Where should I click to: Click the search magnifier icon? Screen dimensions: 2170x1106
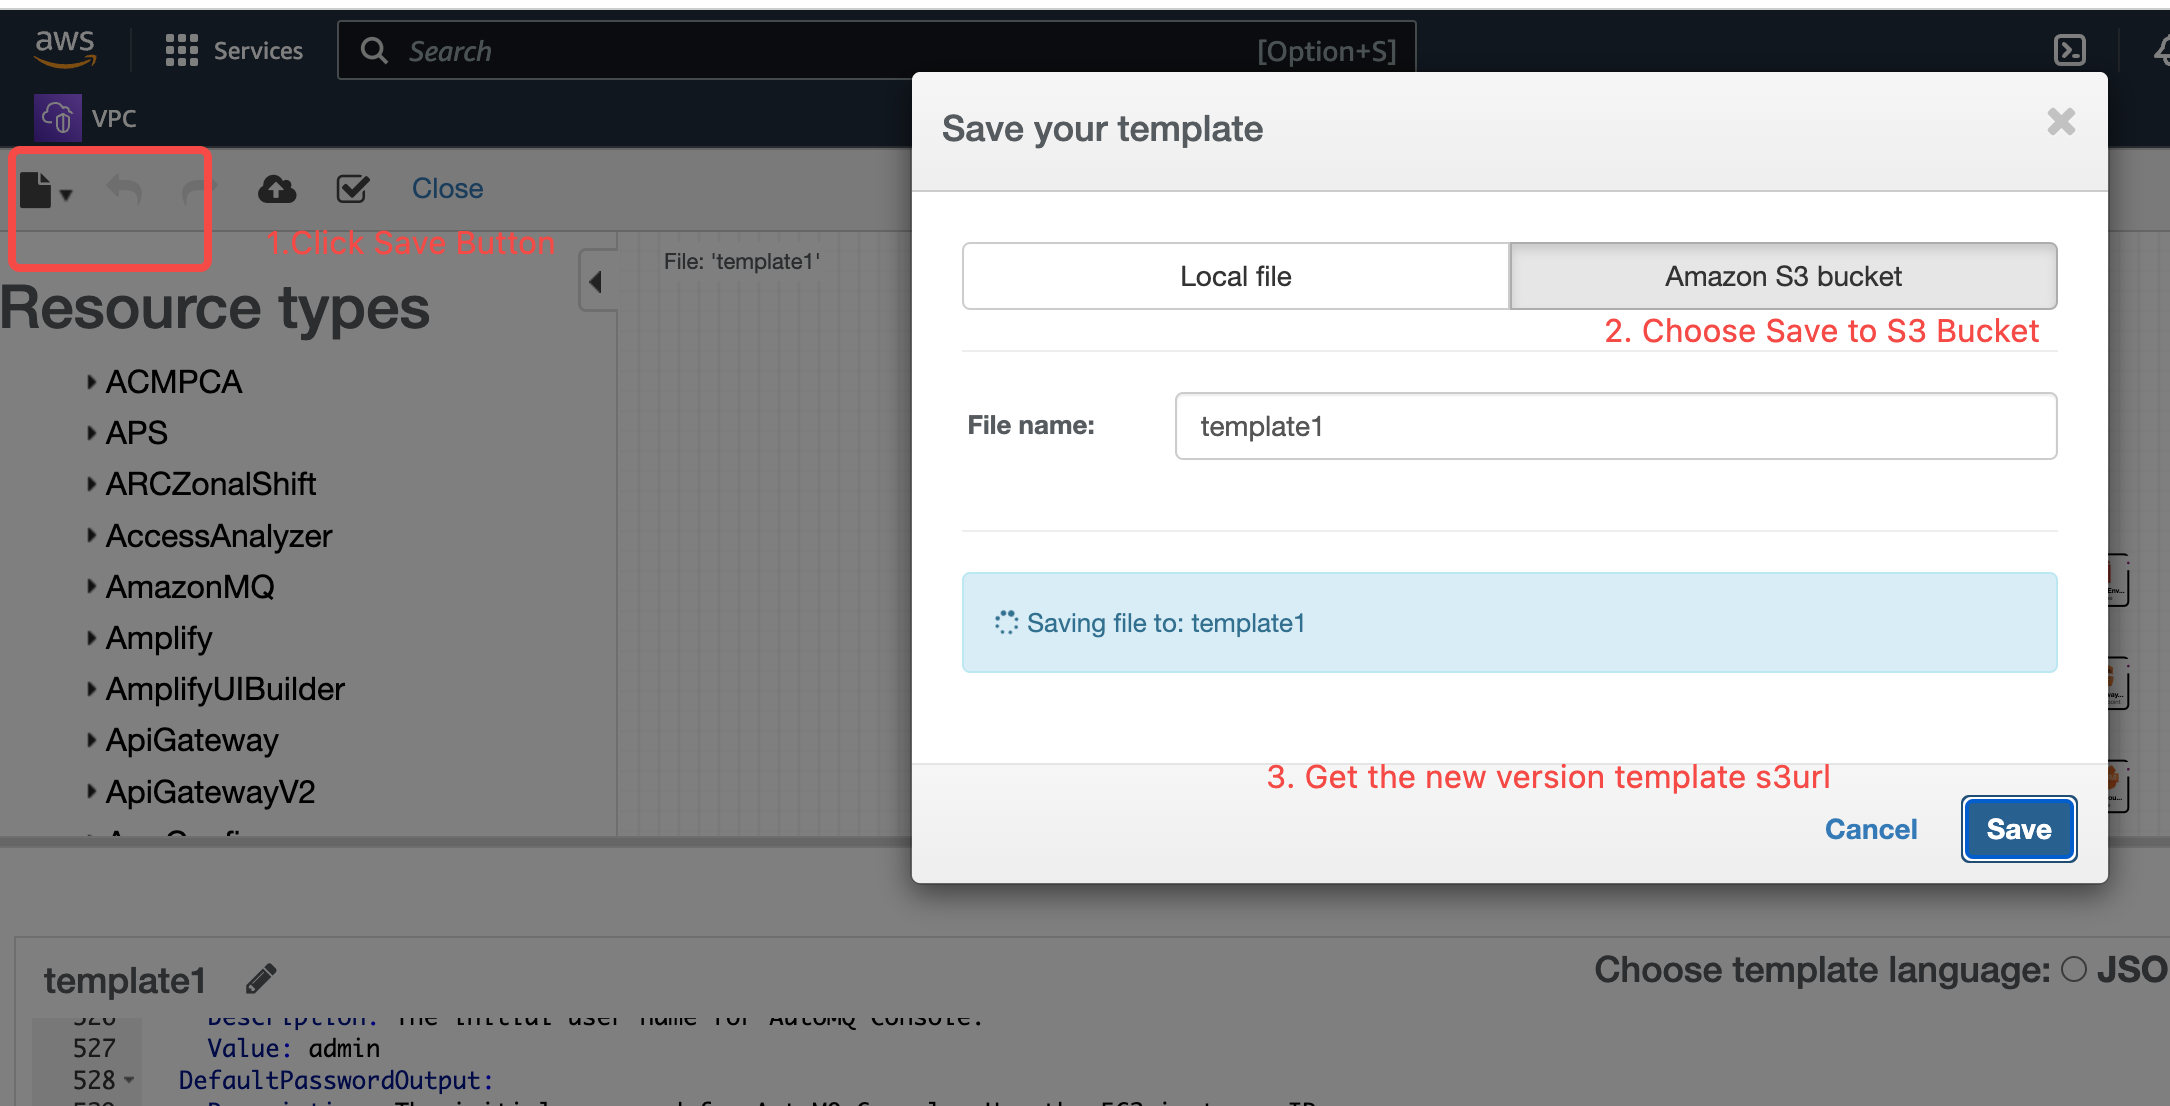tap(374, 51)
